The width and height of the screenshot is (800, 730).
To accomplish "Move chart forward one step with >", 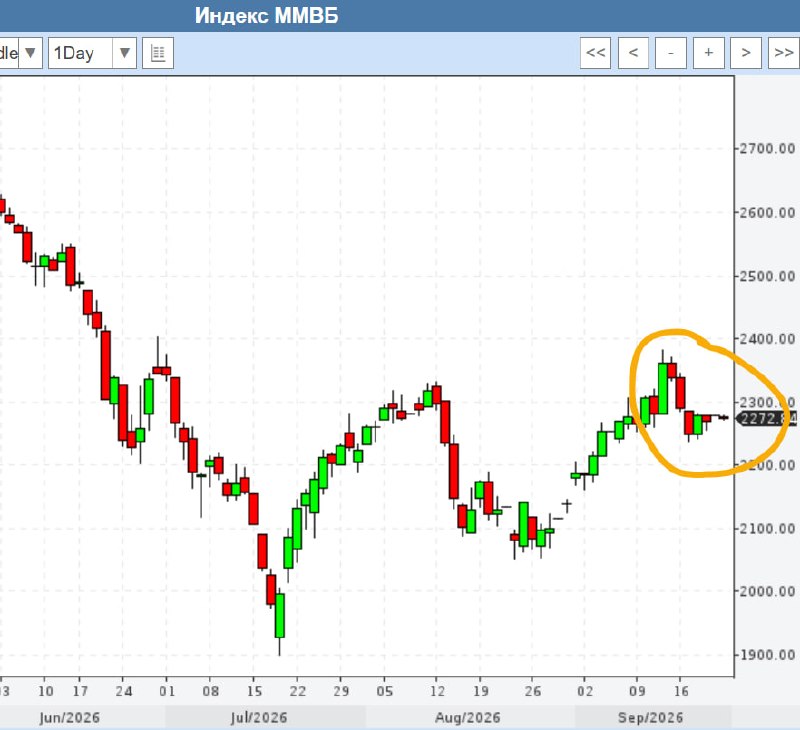I will (x=746, y=53).
